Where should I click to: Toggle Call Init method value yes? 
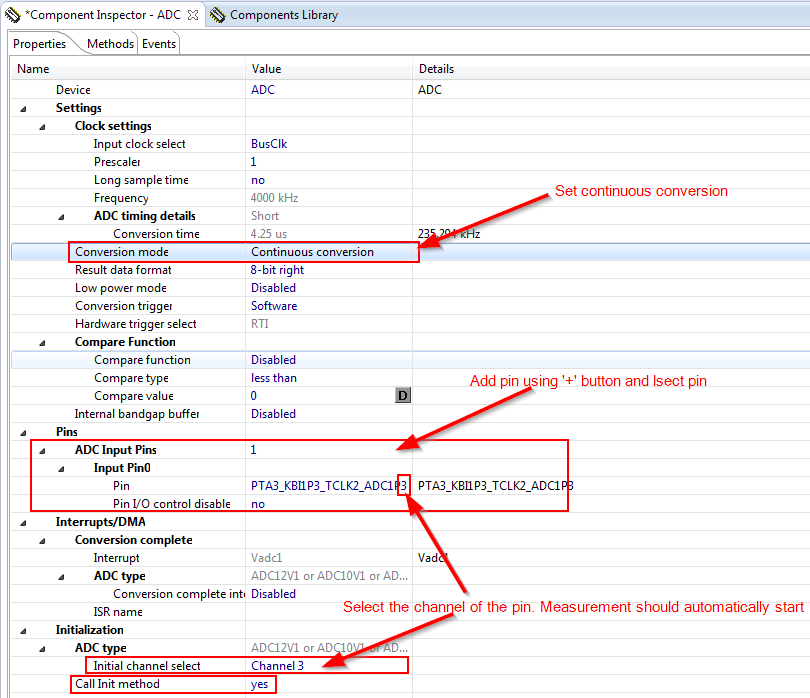[x=259, y=684]
